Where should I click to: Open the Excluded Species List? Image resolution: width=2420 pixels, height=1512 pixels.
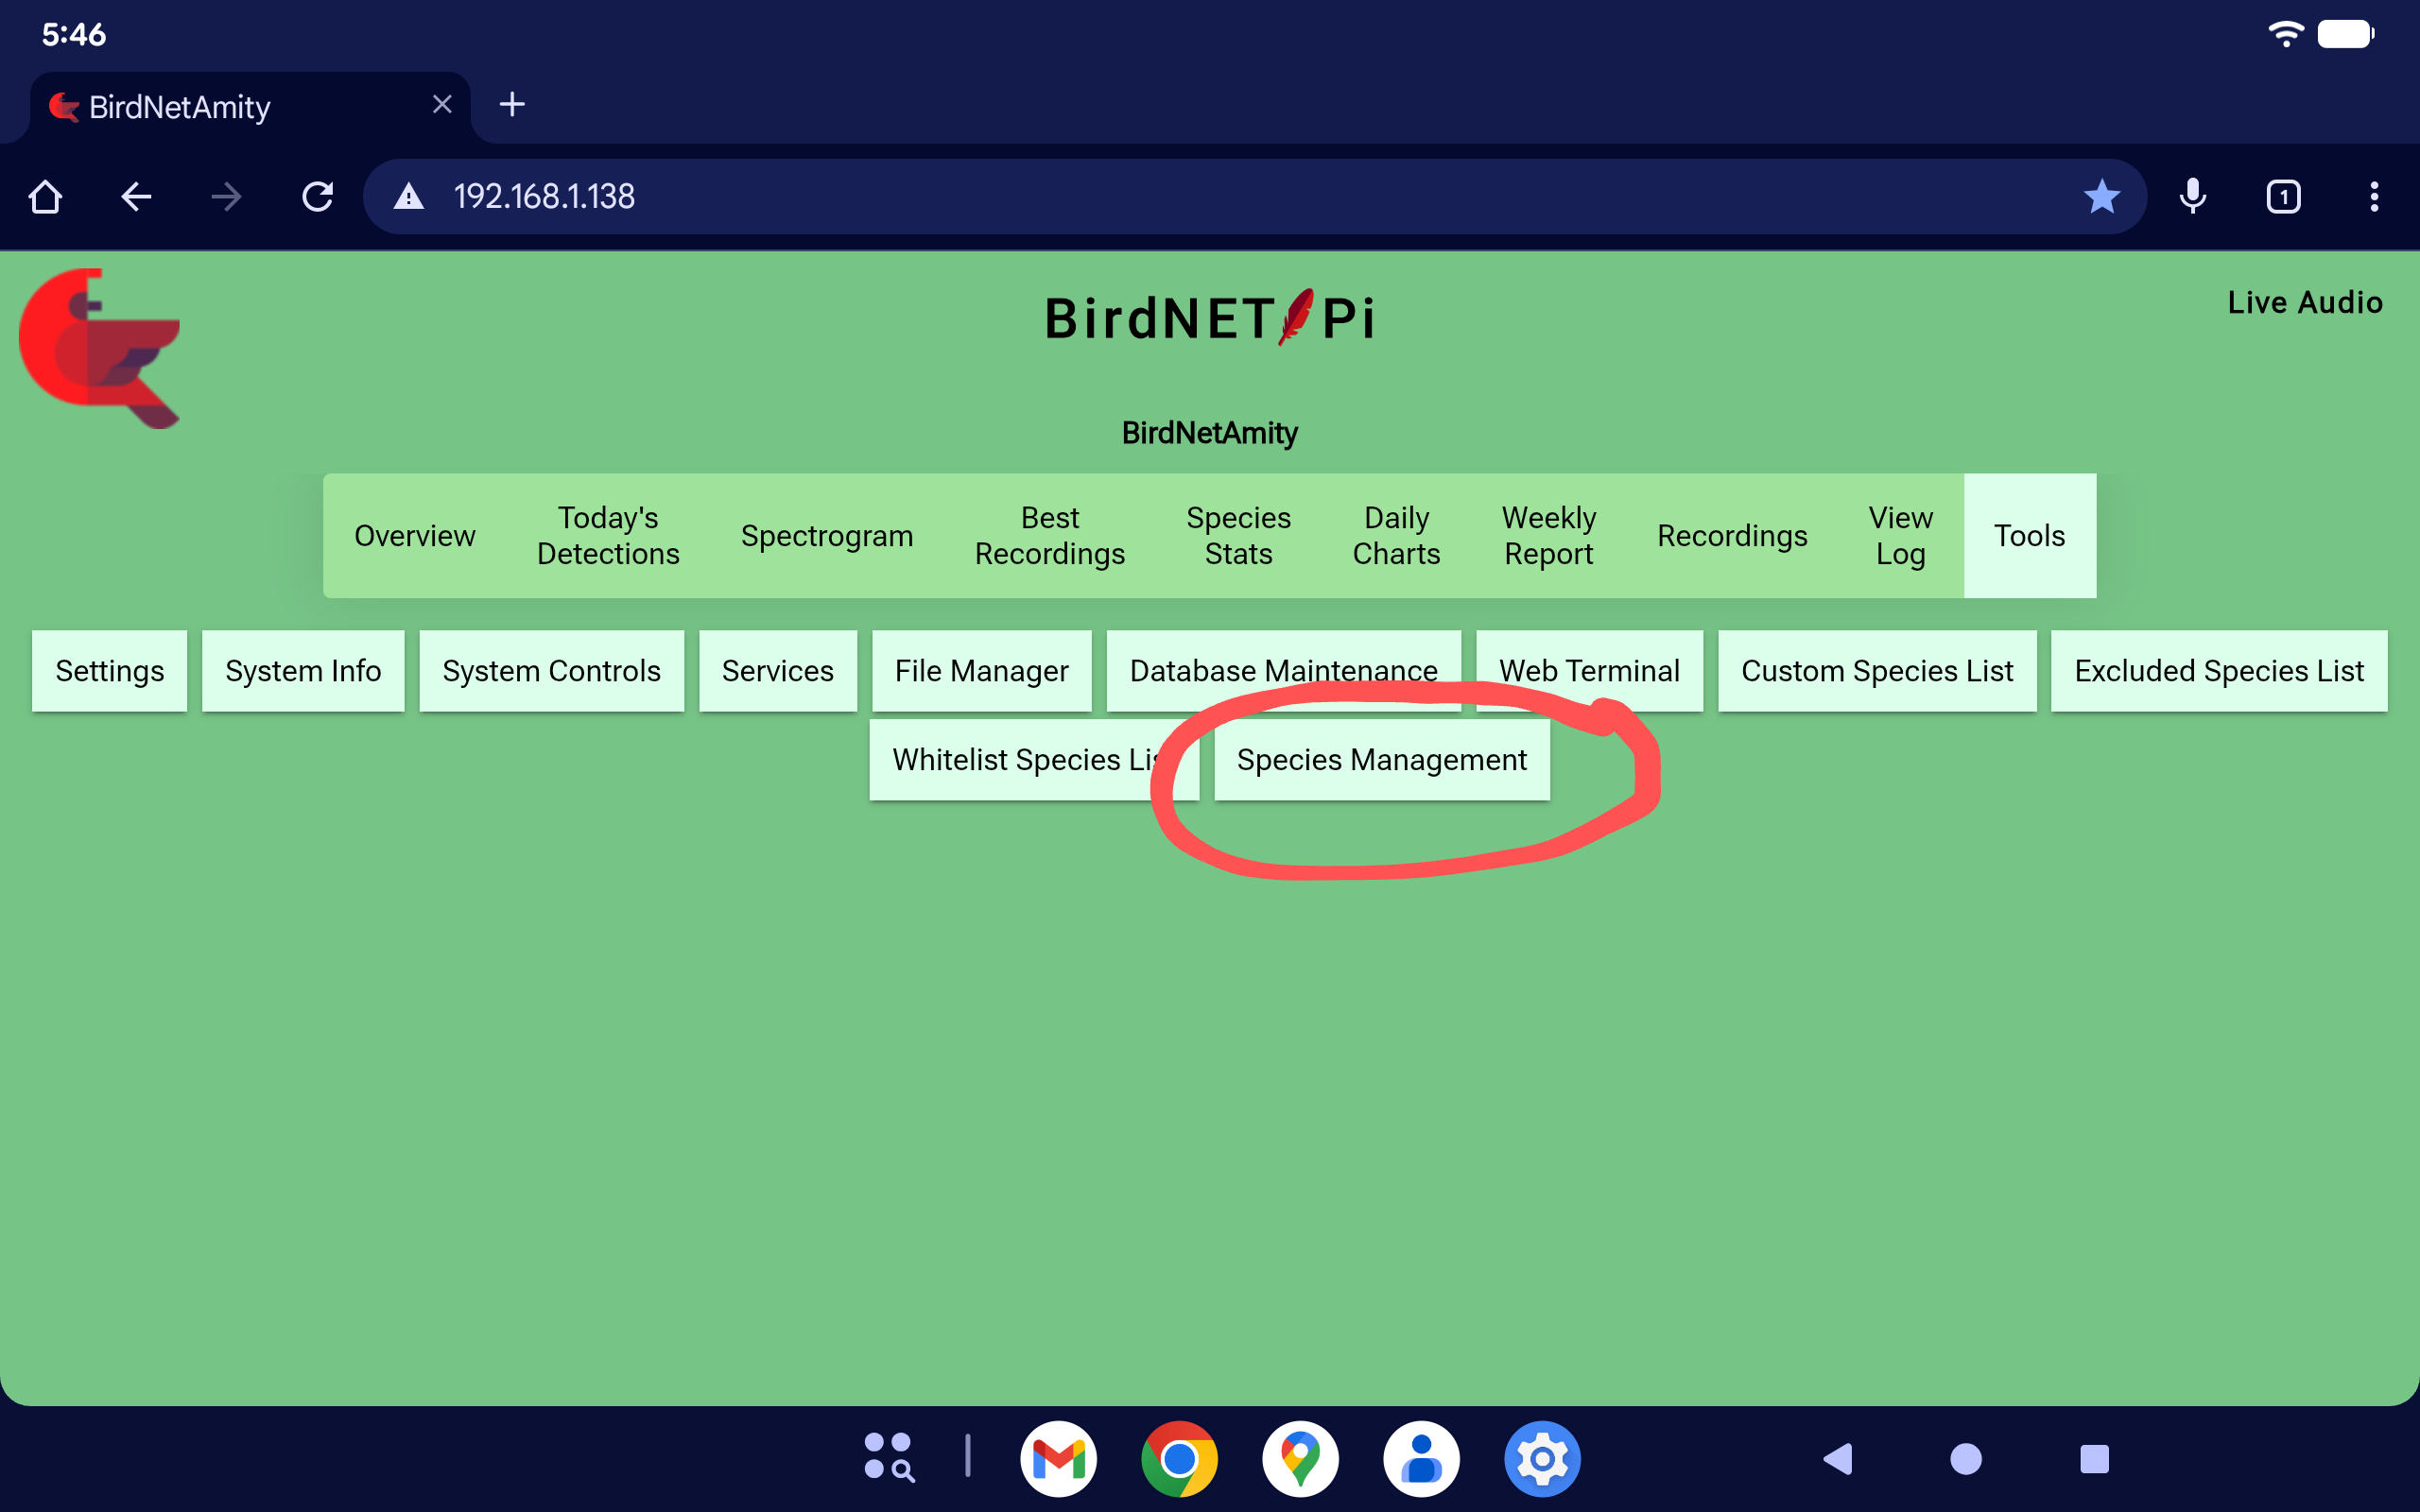2218,670
